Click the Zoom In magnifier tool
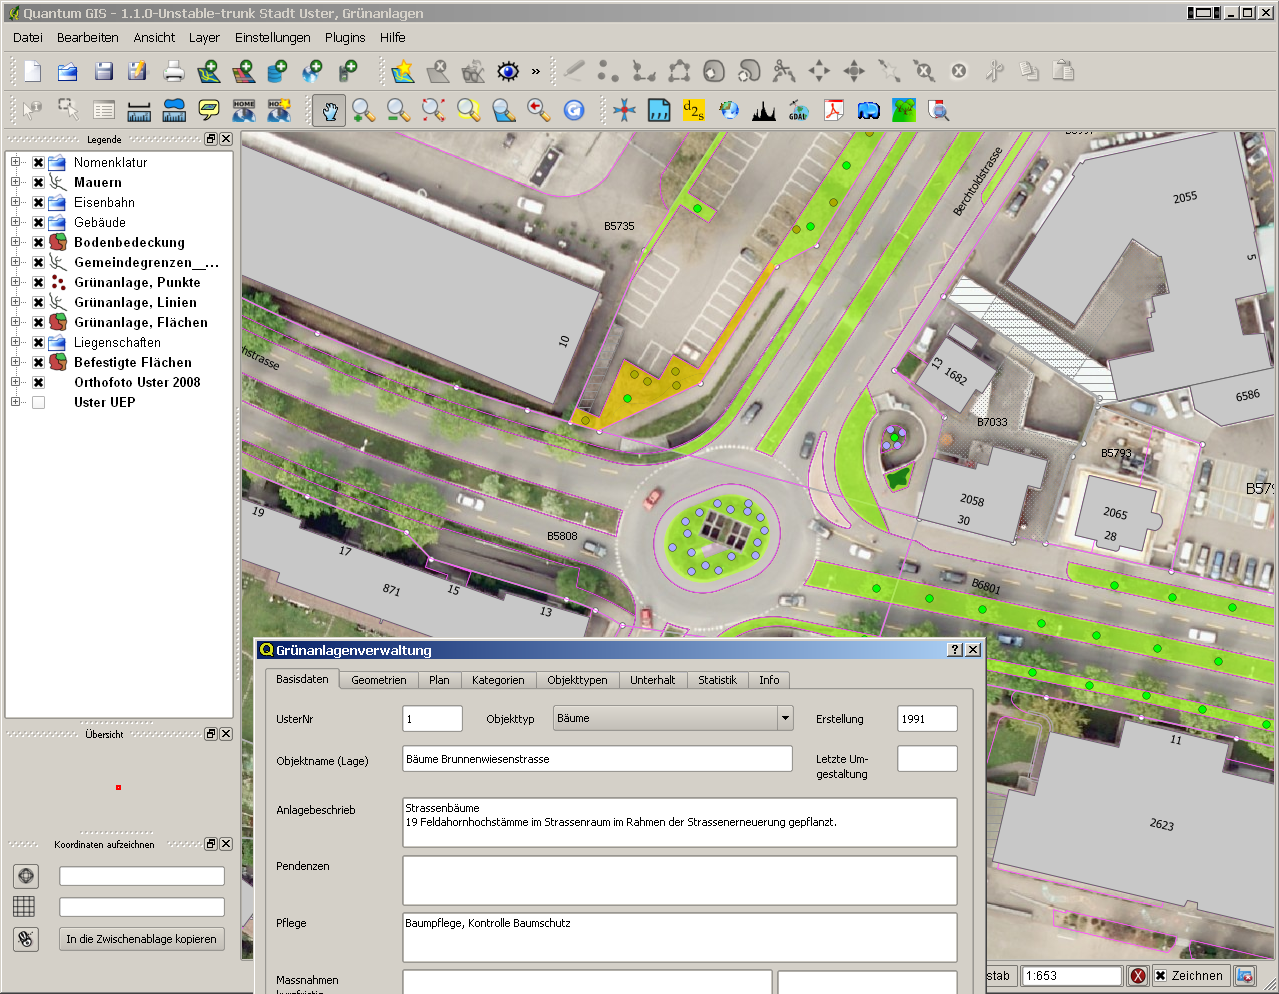 click(x=363, y=110)
